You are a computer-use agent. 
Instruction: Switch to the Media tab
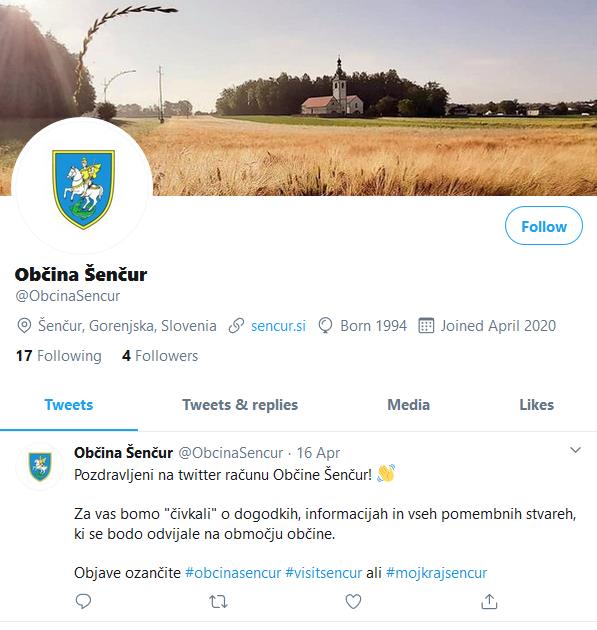(409, 405)
